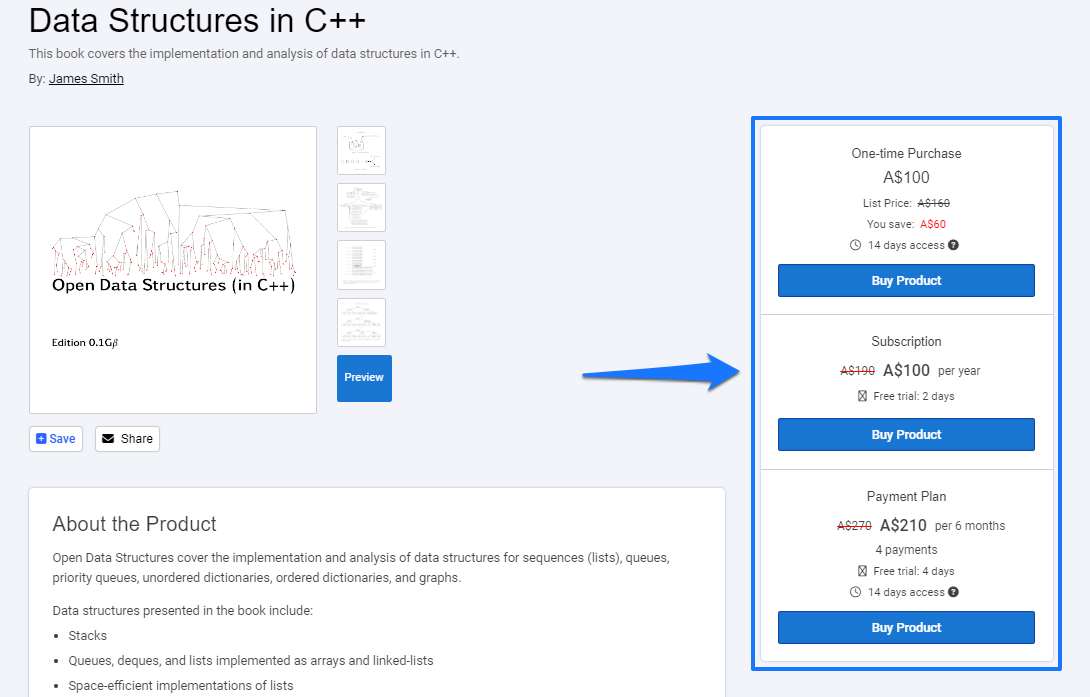Select the first preview thumbnail
Viewport: 1090px width, 697px height.
tap(361, 150)
